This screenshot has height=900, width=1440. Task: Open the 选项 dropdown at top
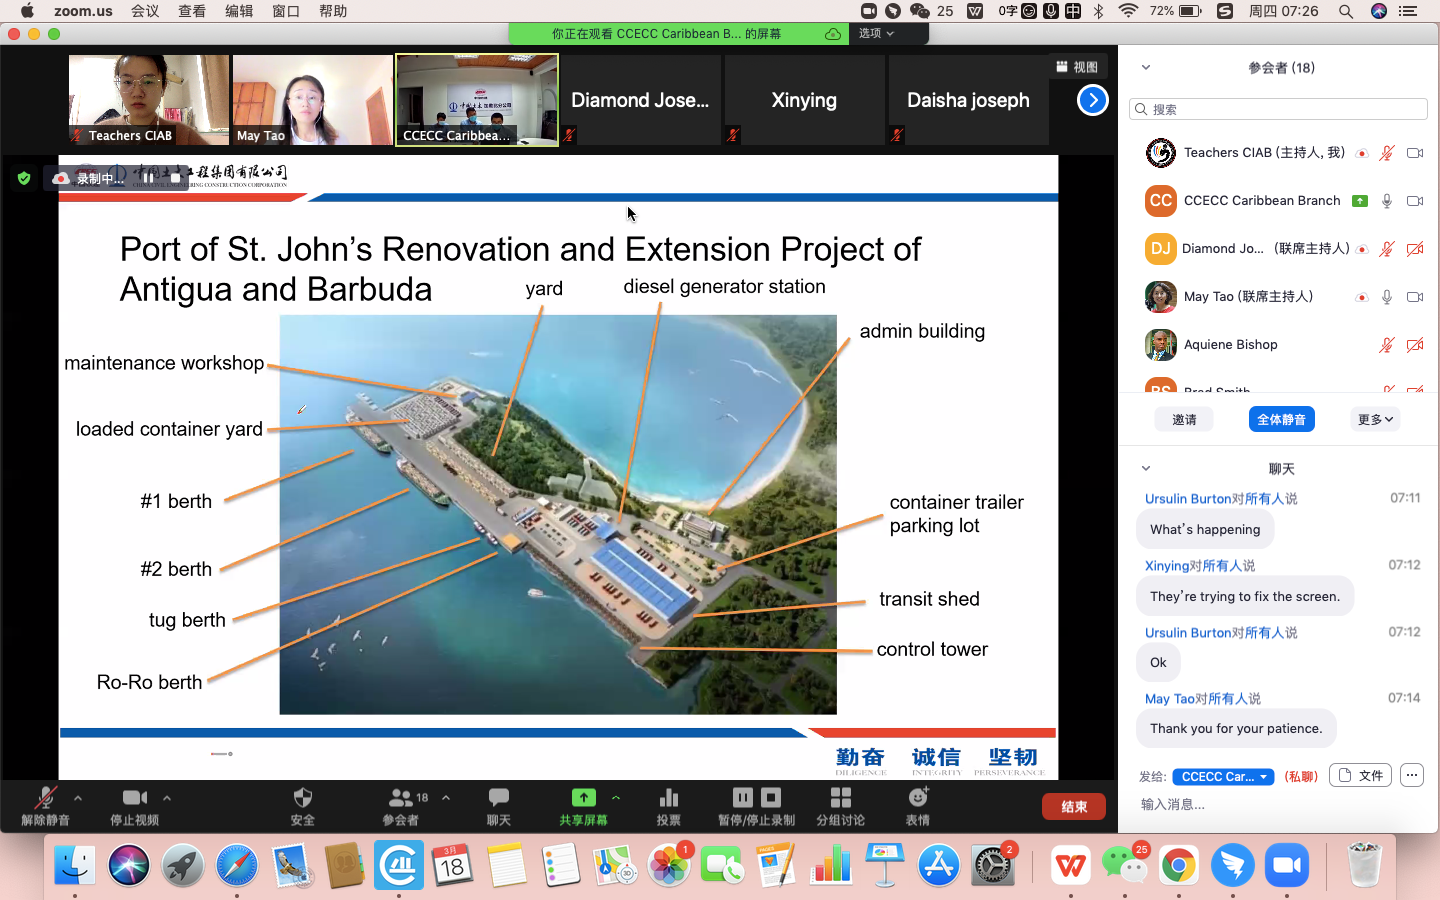click(x=876, y=33)
